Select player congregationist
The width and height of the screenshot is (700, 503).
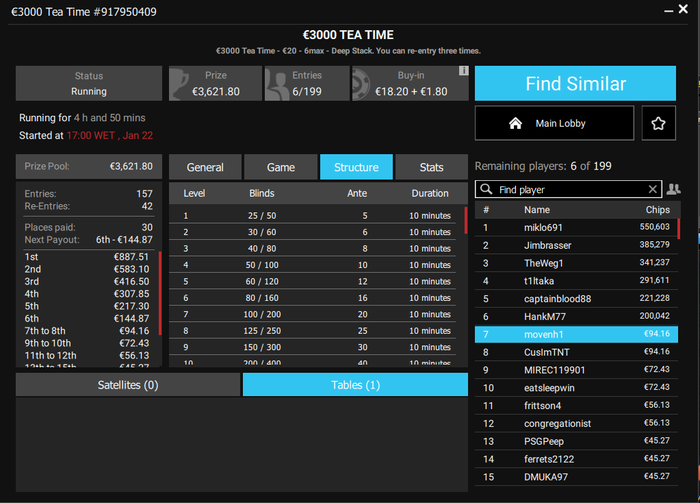click(576, 424)
